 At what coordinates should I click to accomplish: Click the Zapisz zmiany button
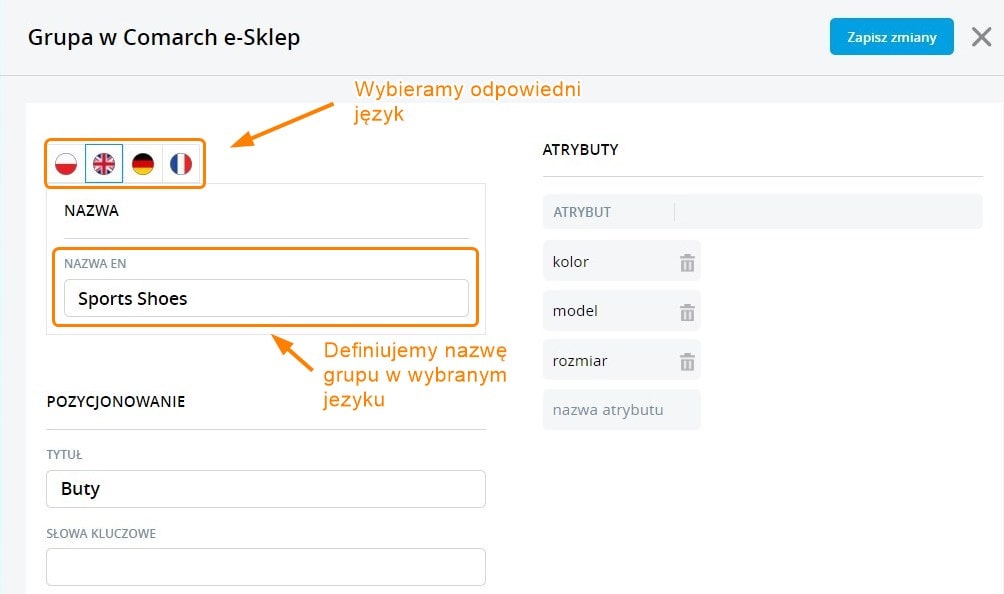(891, 38)
